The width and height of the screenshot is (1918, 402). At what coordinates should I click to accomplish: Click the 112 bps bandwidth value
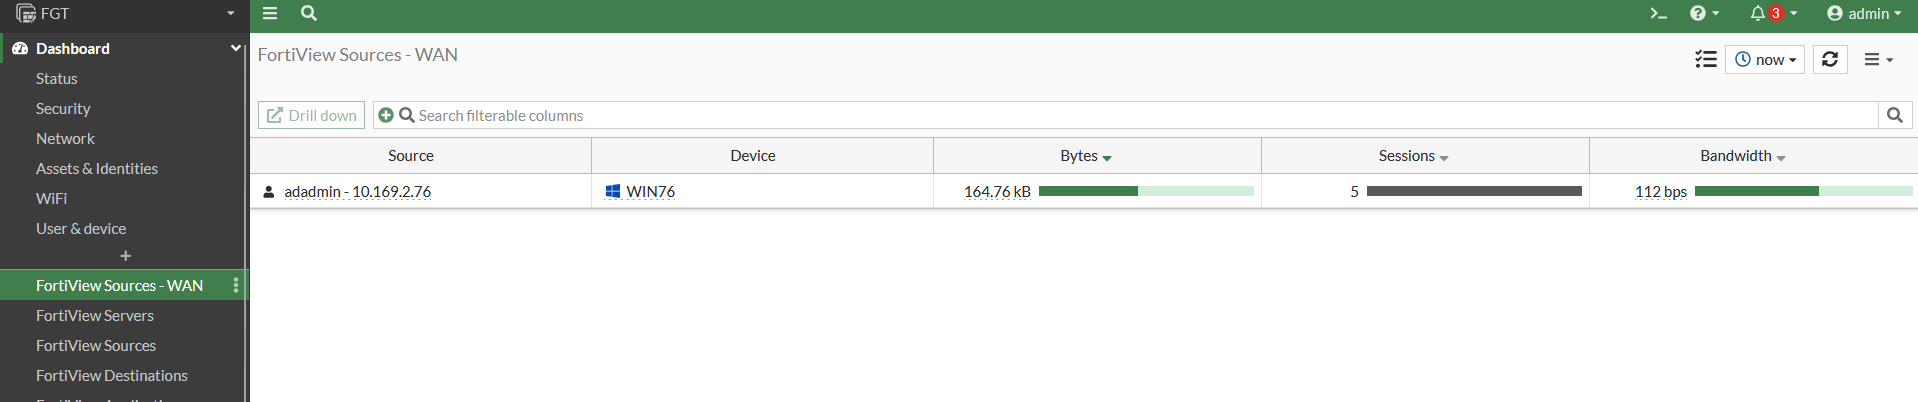point(1661,191)
